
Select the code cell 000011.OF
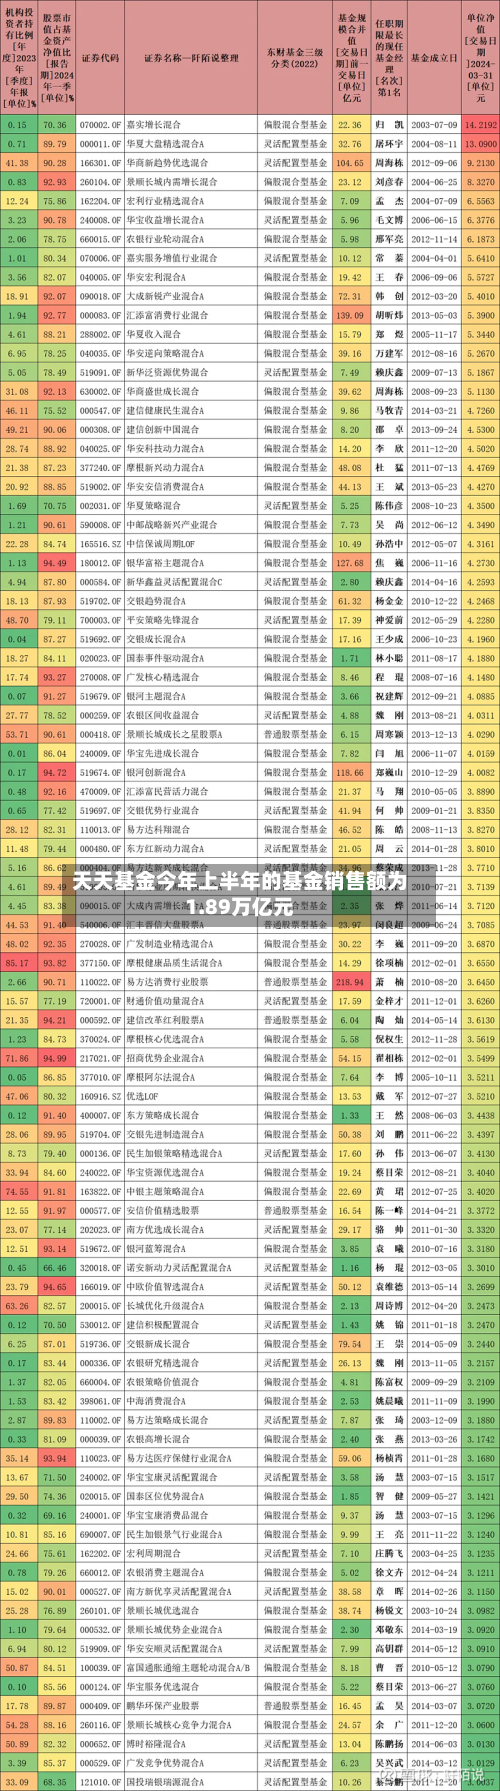tap(100, 144)
